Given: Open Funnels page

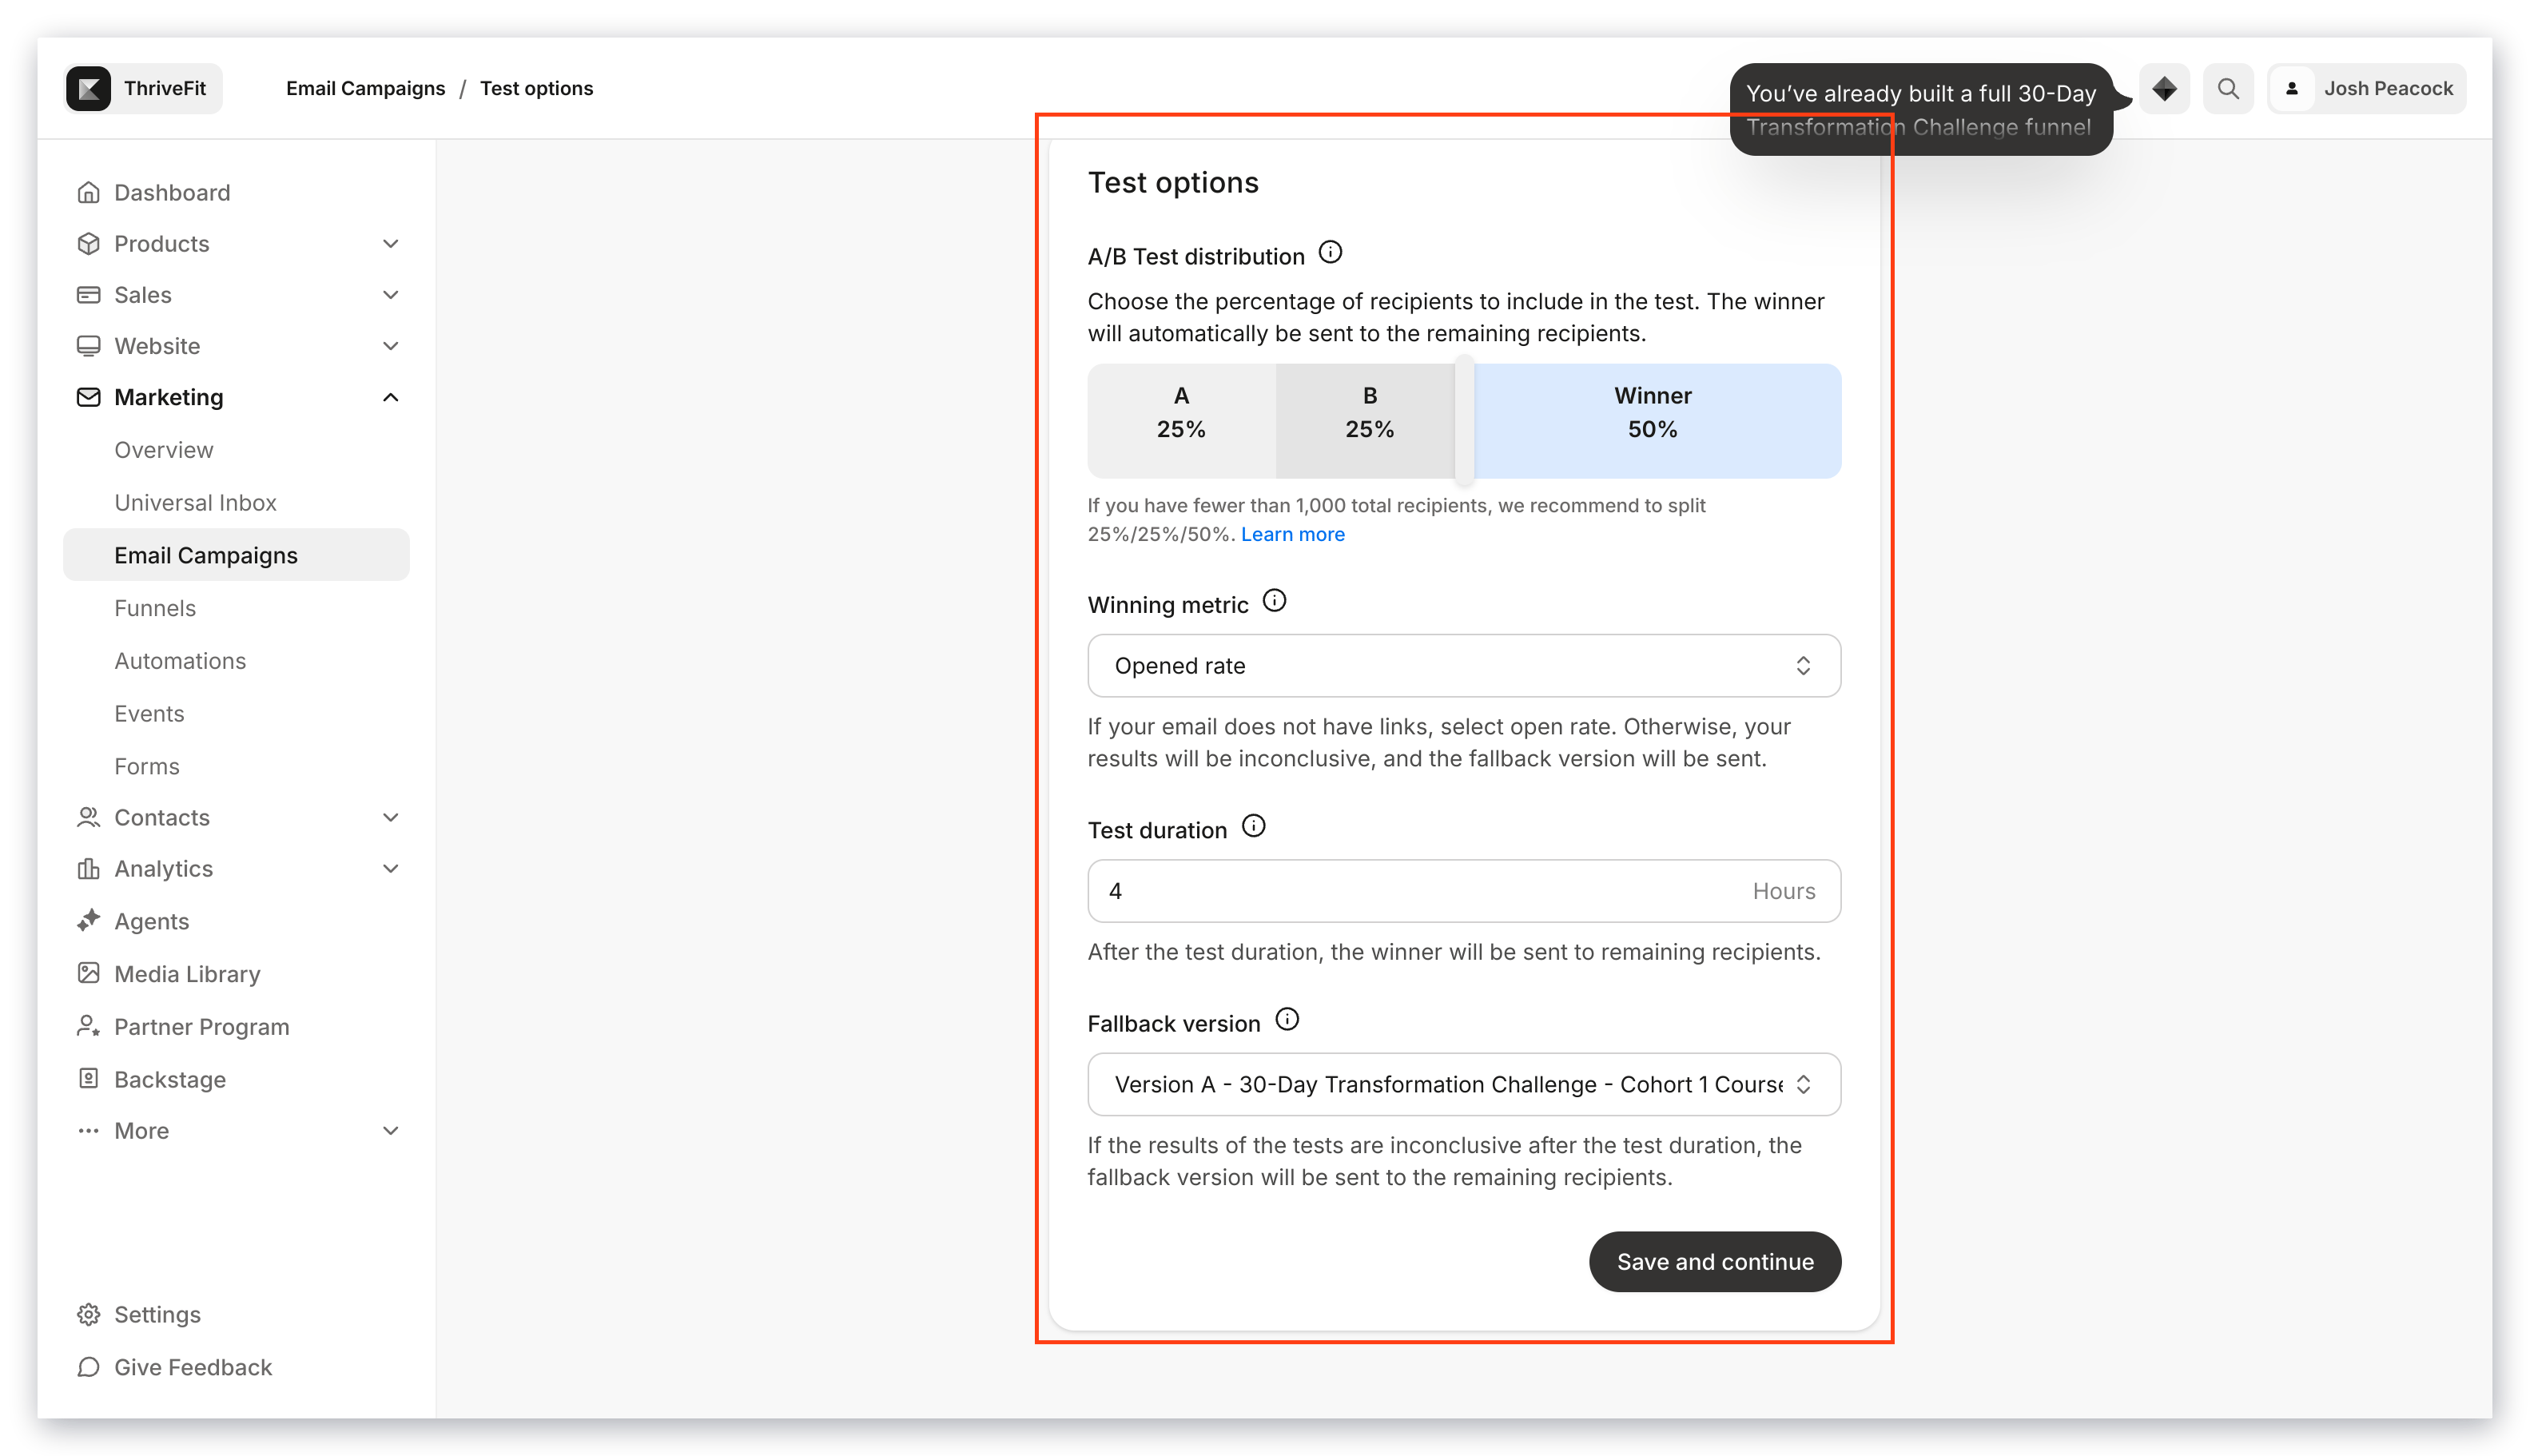Looking at the screenshot, I should coord(155,608).
